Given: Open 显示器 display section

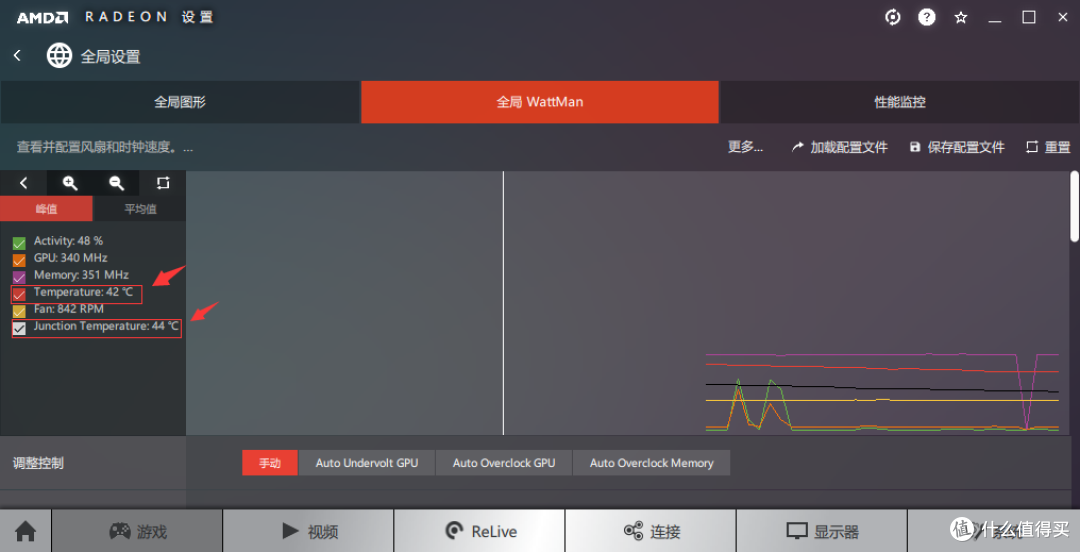Looking at the screenshot, I should (822, 531).
